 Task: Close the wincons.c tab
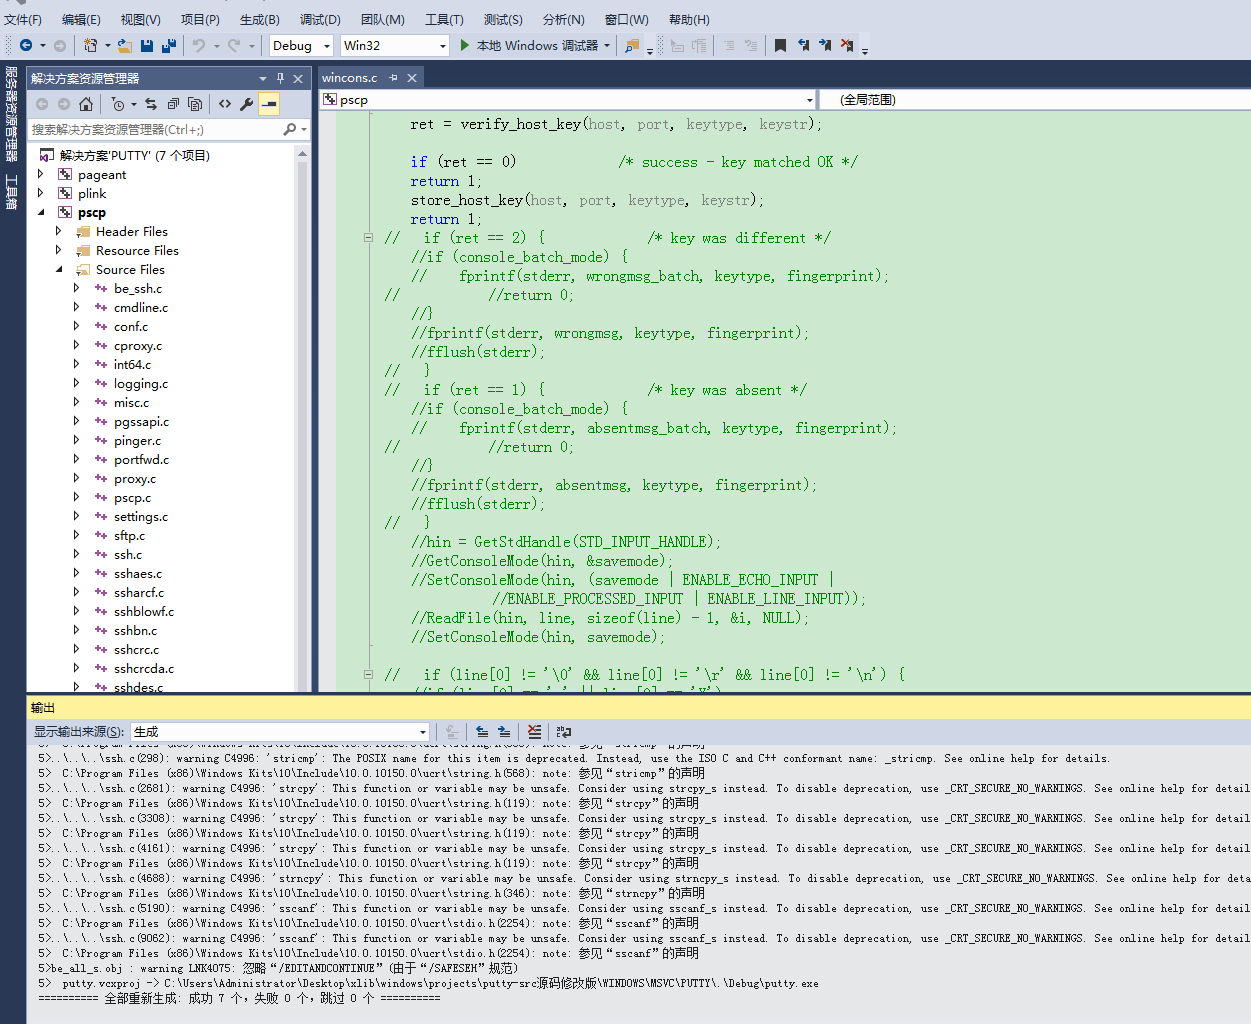point(412,77)
